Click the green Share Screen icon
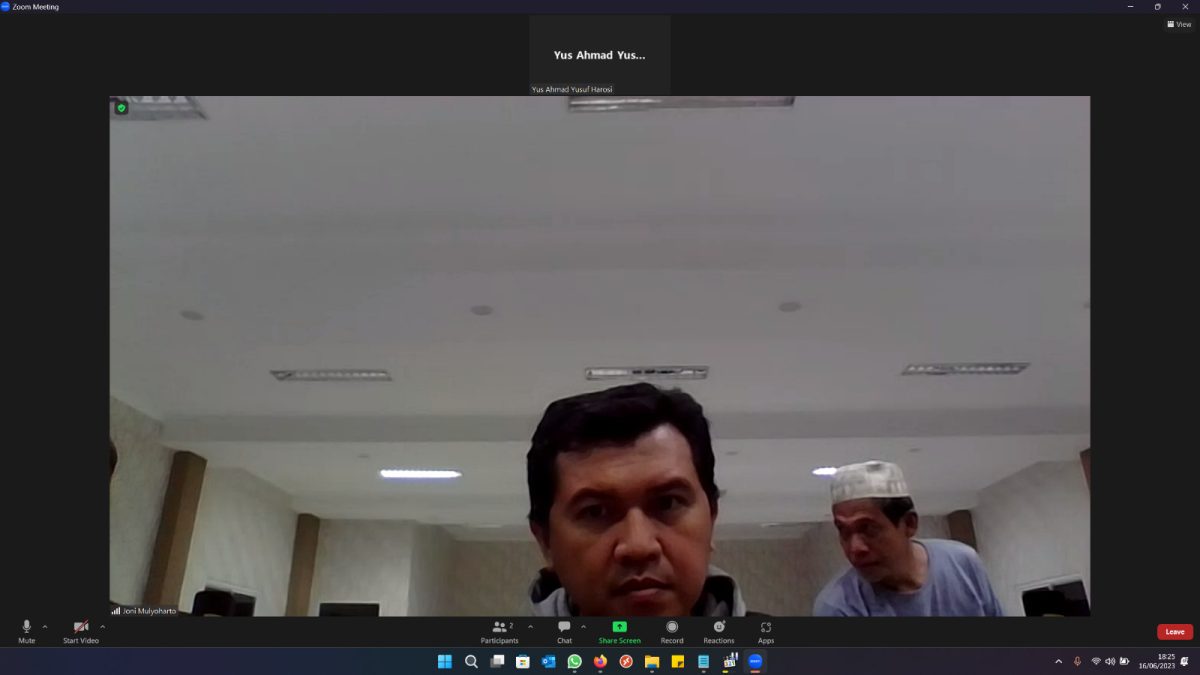The width and height of the screenshot is (1200, 675). [619, 627]
